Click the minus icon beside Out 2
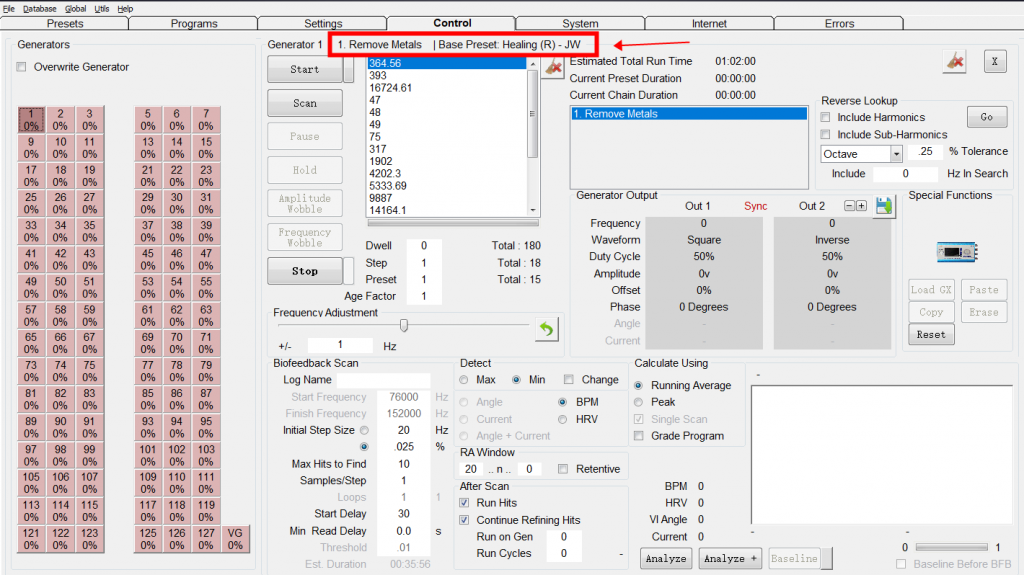This screenshot has width=1024, height=575. coord(850,205)
